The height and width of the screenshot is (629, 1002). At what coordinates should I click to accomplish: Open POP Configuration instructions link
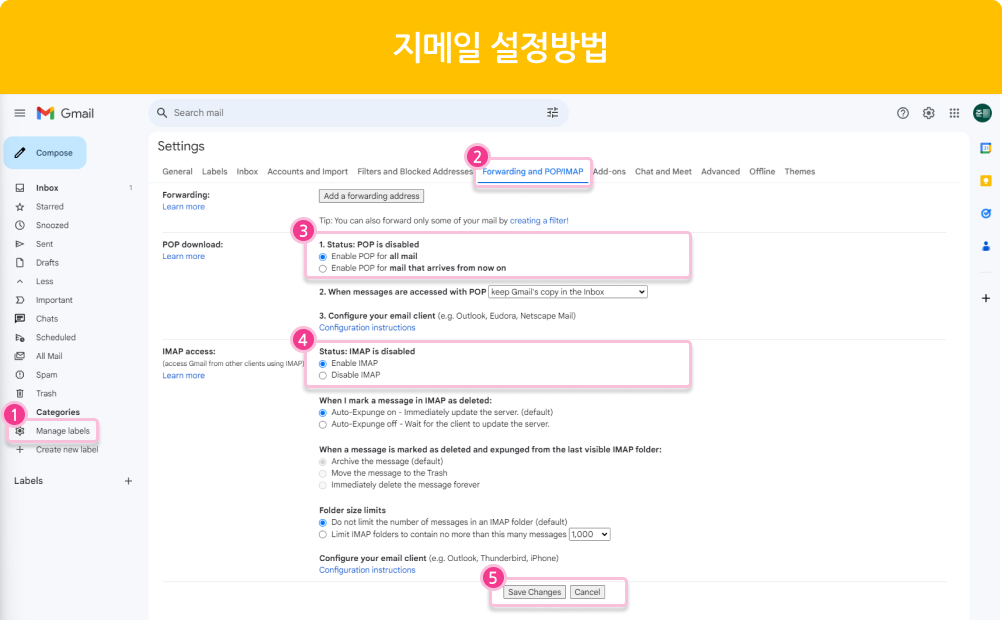coord(367,327)
